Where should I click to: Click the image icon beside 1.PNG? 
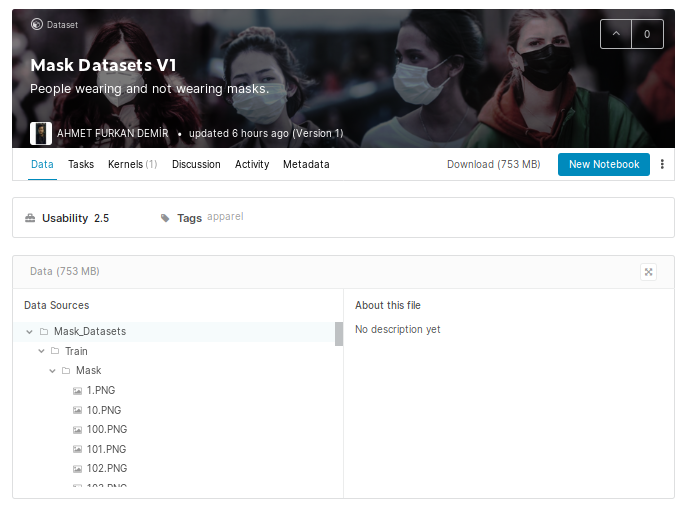(77, 391)
